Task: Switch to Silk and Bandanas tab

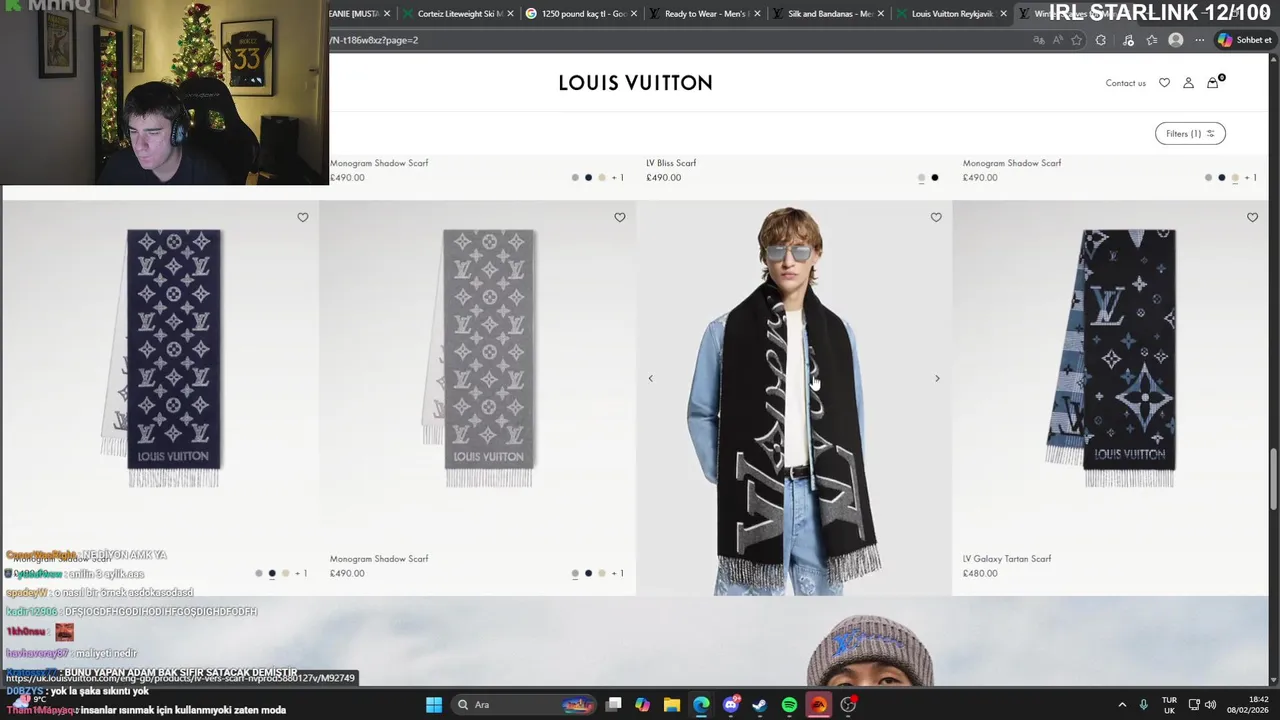Action: click(x=830, y=14)
